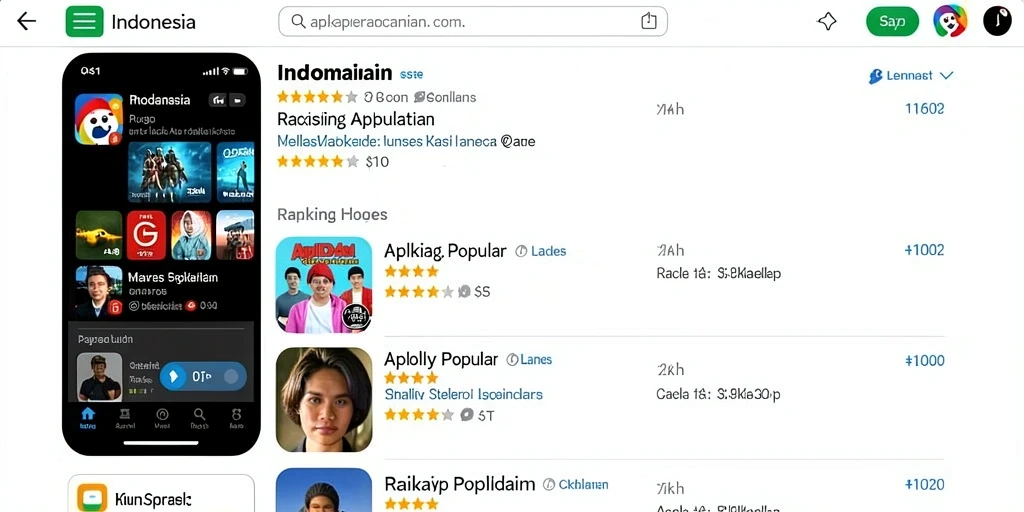This screenshot has height=512, width=1024.
Task: Open the Aplkiag Popular app thumbnail
Action: pyautogui.click(x=324, y=285)
